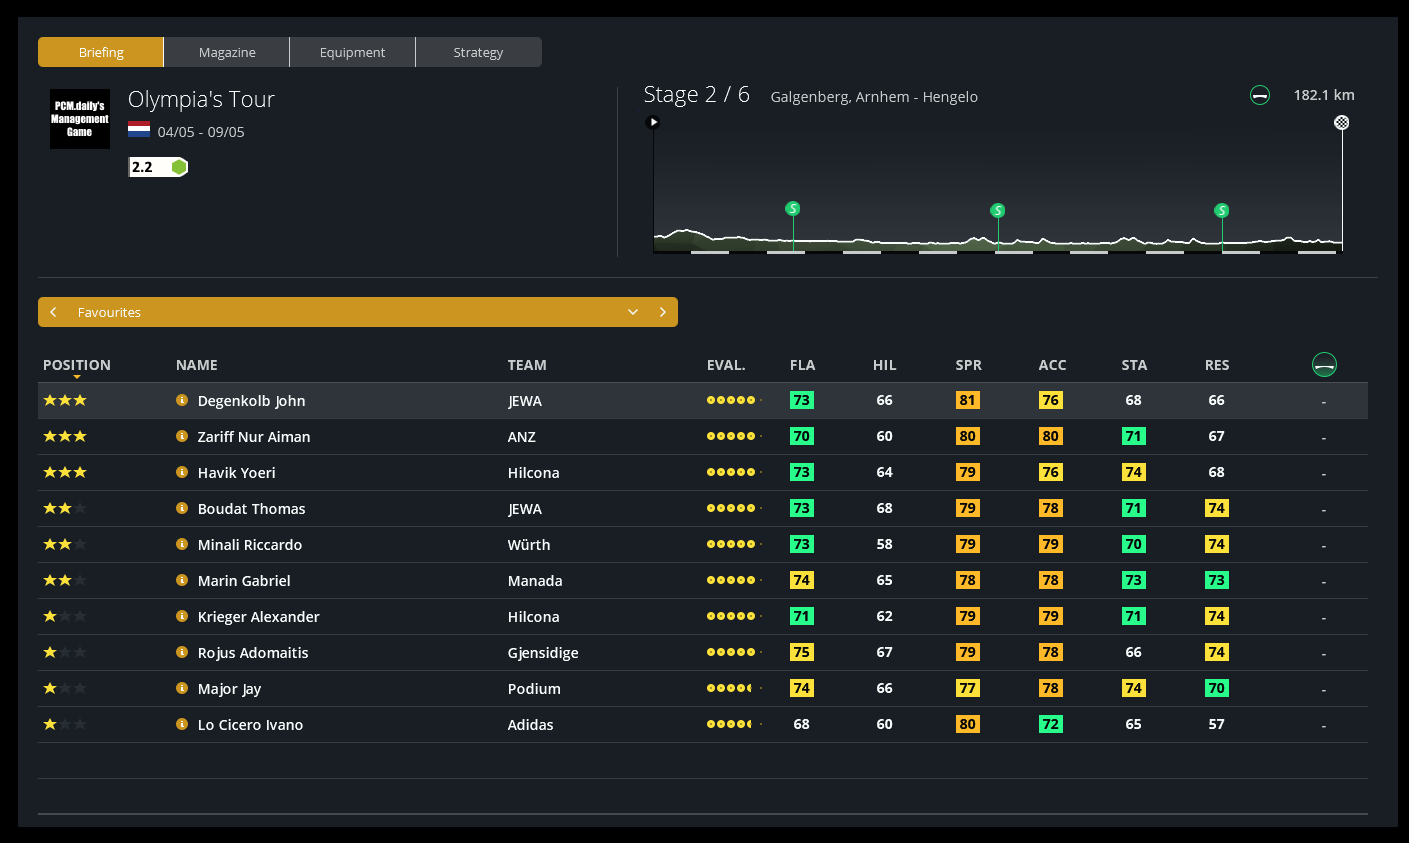
Task: Switch to the Magazine tab
Action: click(227, 52)
